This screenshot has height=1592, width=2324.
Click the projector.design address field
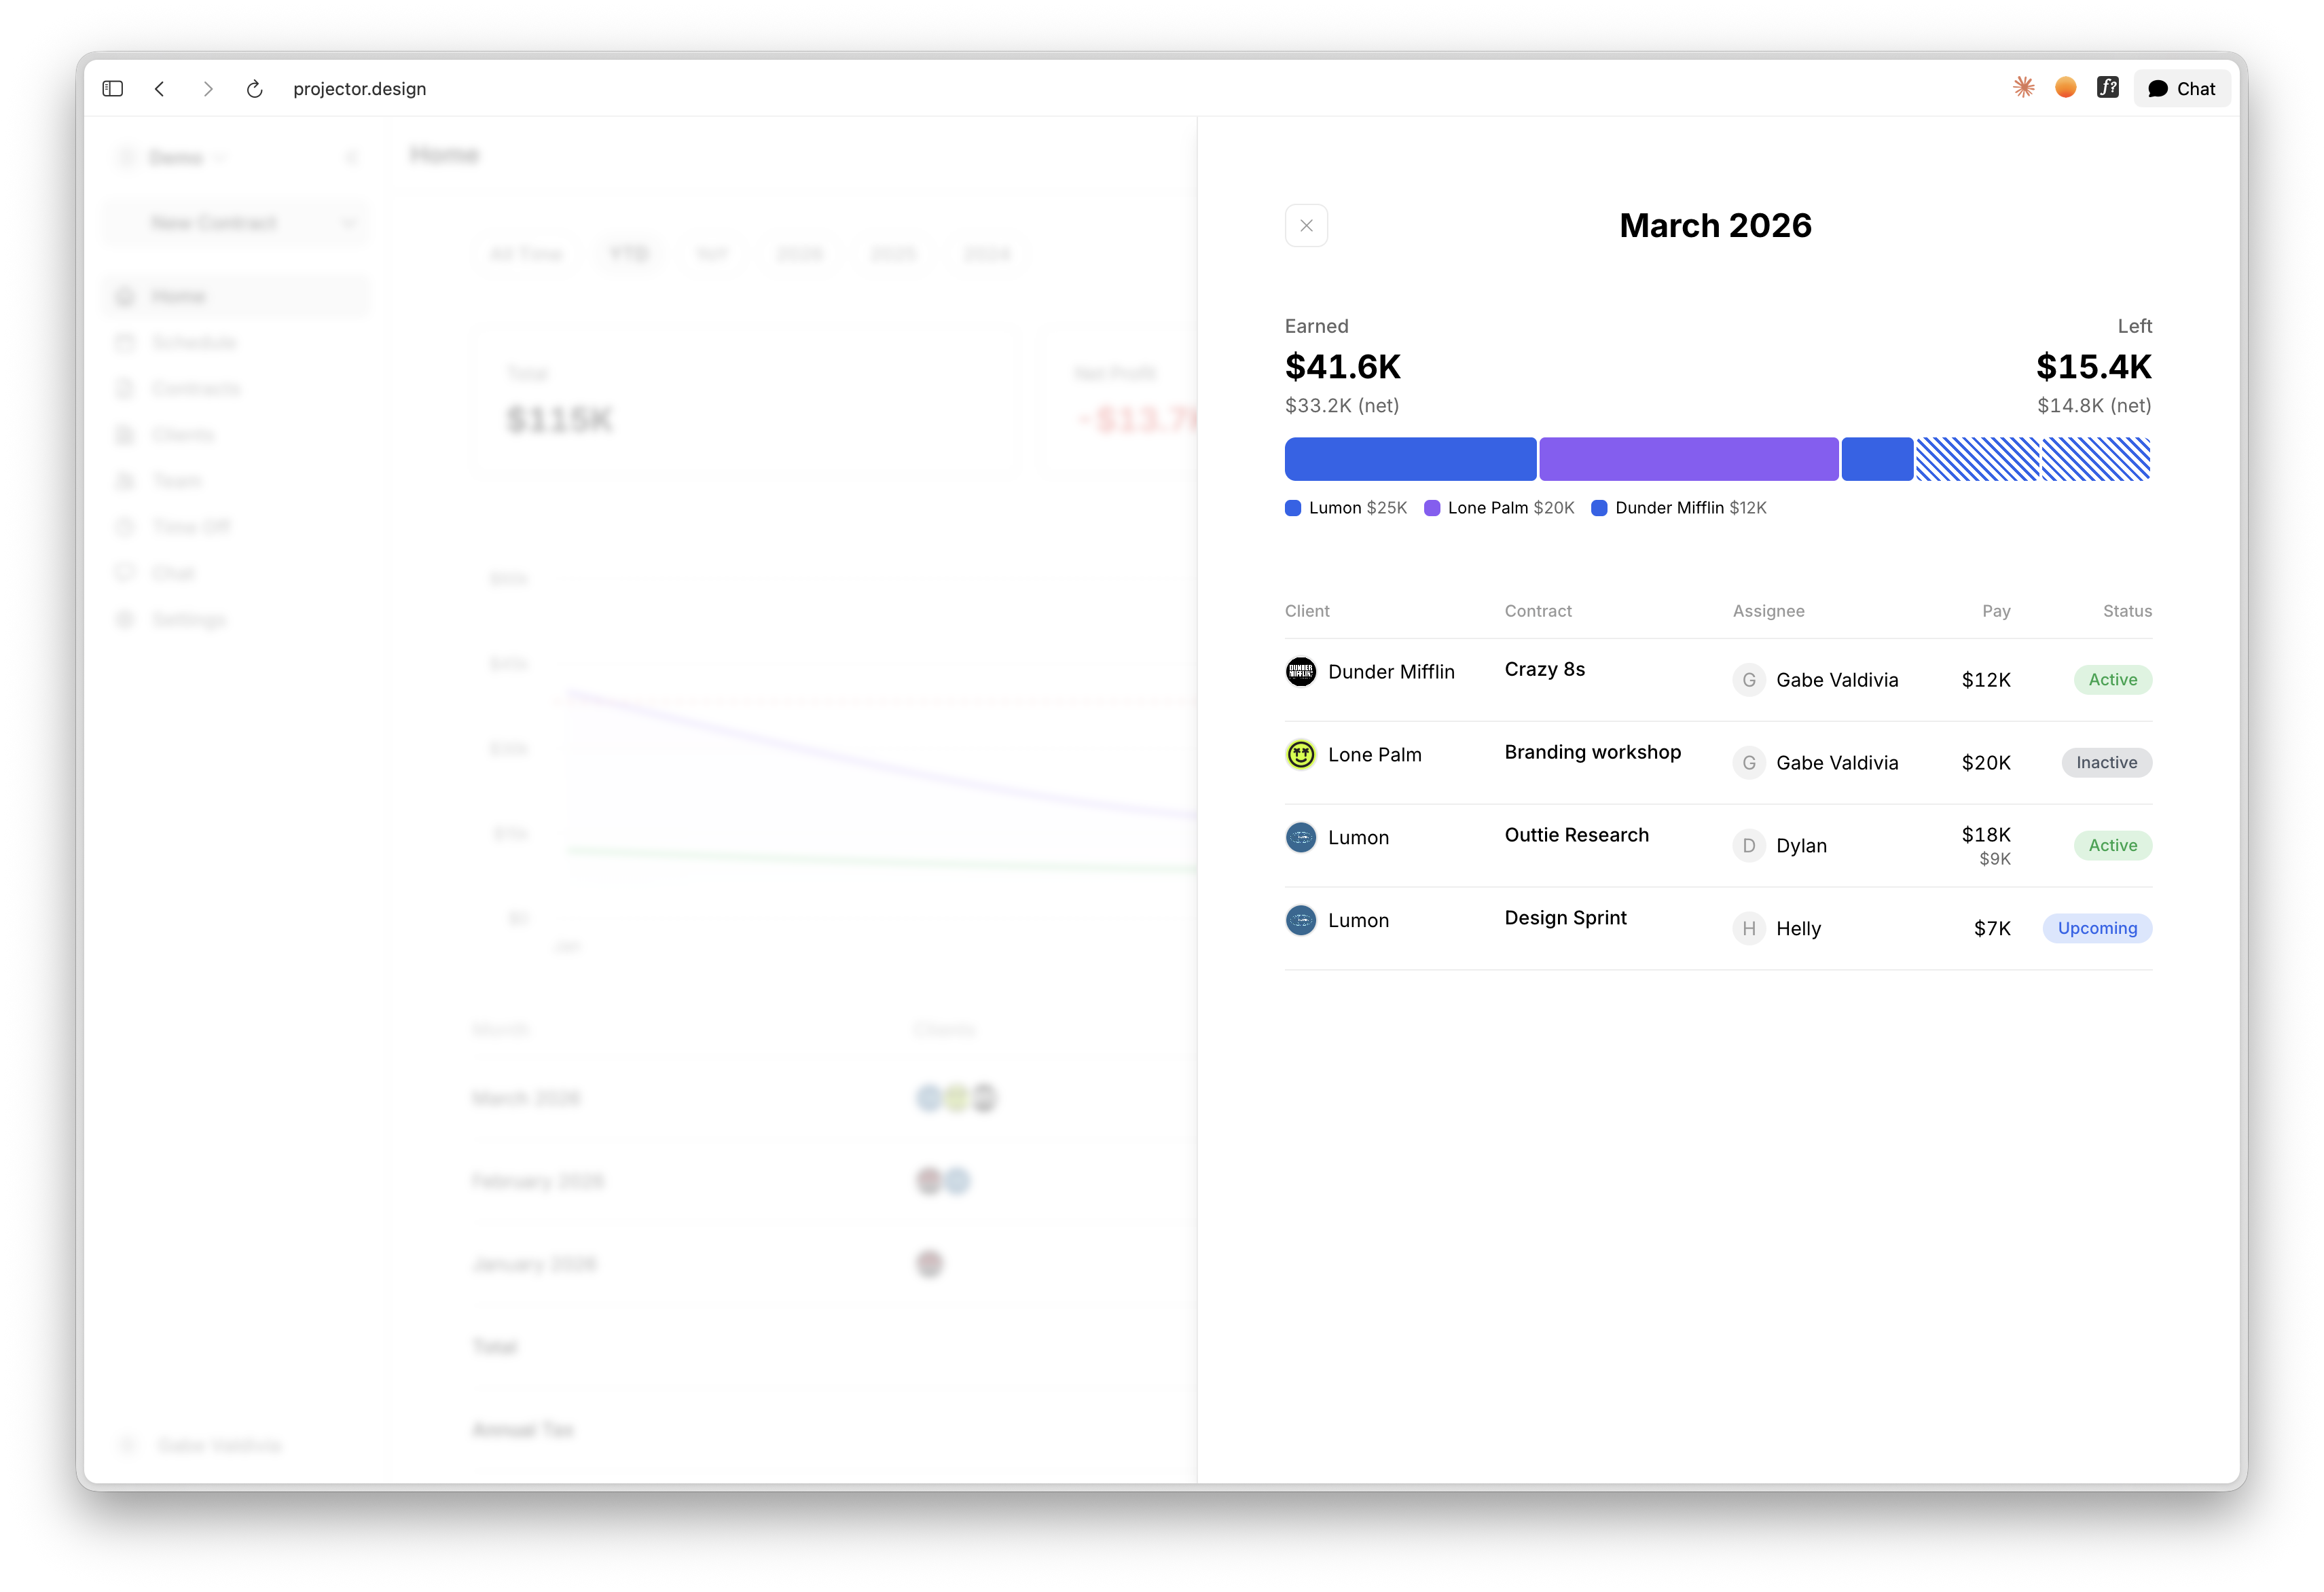(x=360, y=89)
